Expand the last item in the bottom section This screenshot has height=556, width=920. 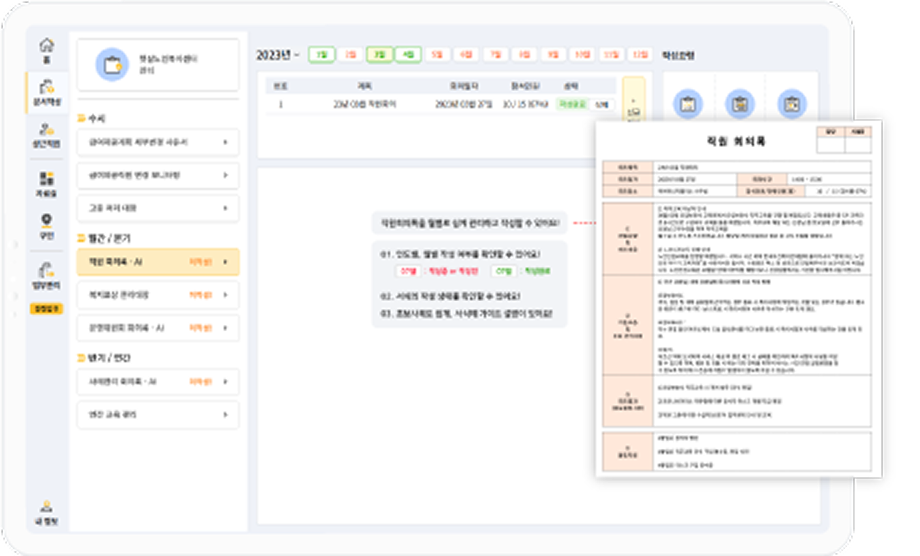click(225, 414)
